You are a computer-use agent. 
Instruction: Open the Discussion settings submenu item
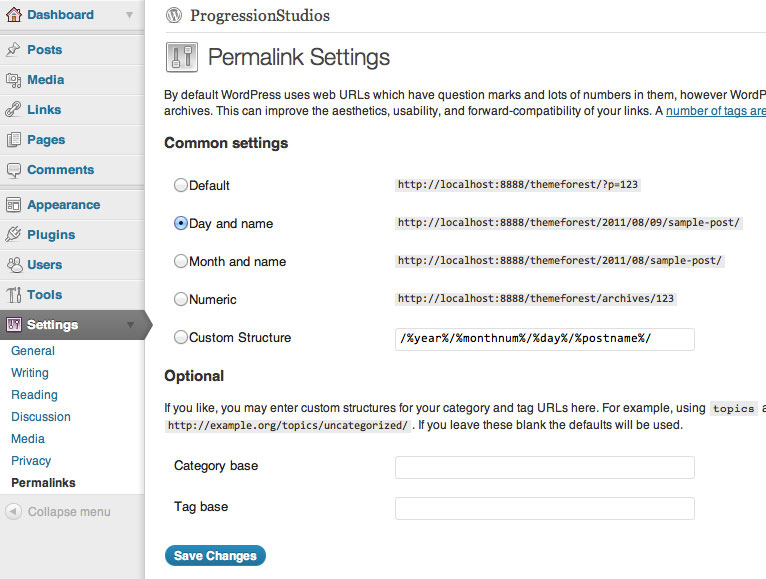[41, 417]
